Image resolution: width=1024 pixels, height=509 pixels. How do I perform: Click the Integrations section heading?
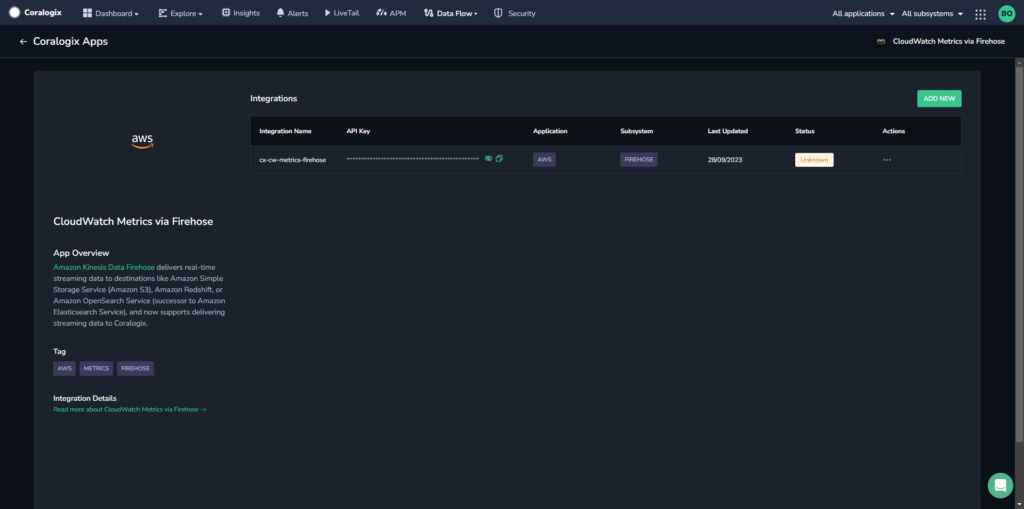(x=274, y=99)
